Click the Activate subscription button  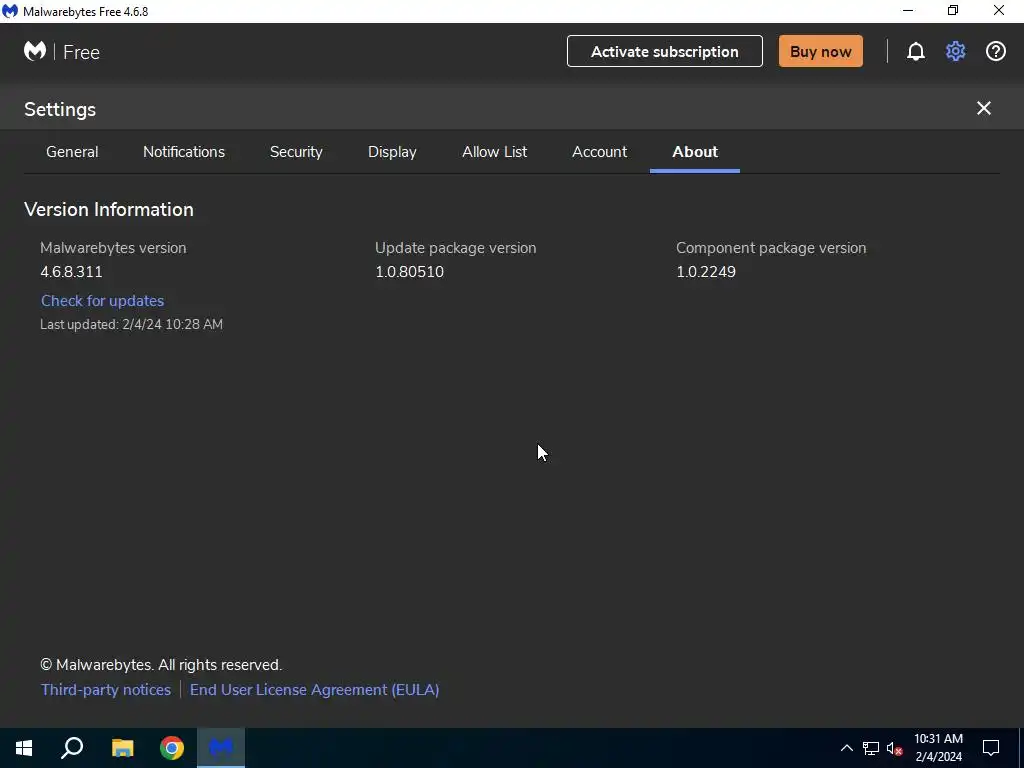(665, 52)
